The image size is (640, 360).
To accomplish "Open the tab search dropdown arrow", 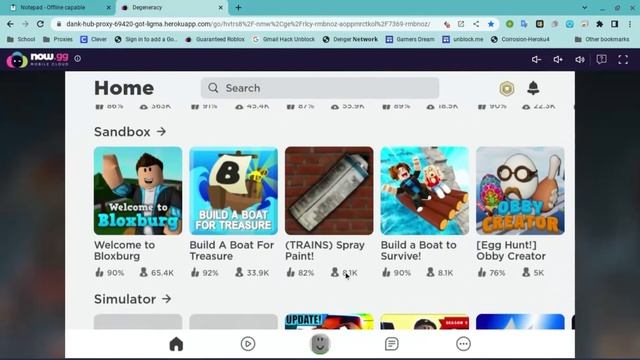I will [x=584, y=7].
